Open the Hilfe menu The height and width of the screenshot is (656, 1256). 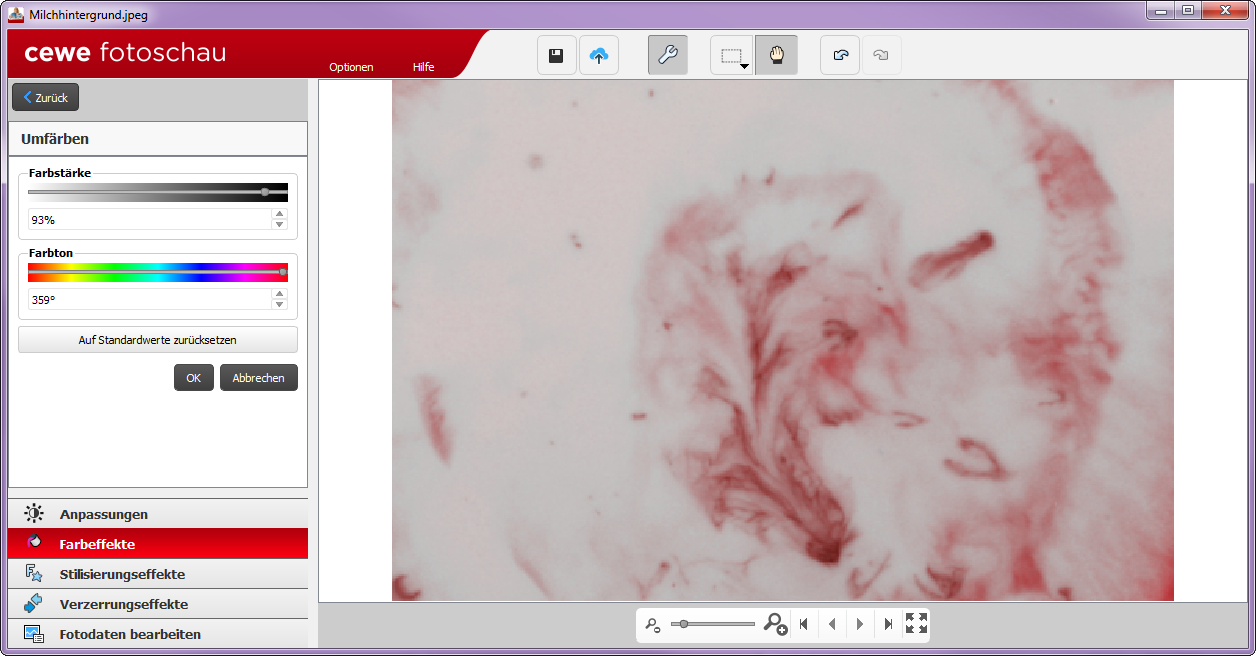423,67
